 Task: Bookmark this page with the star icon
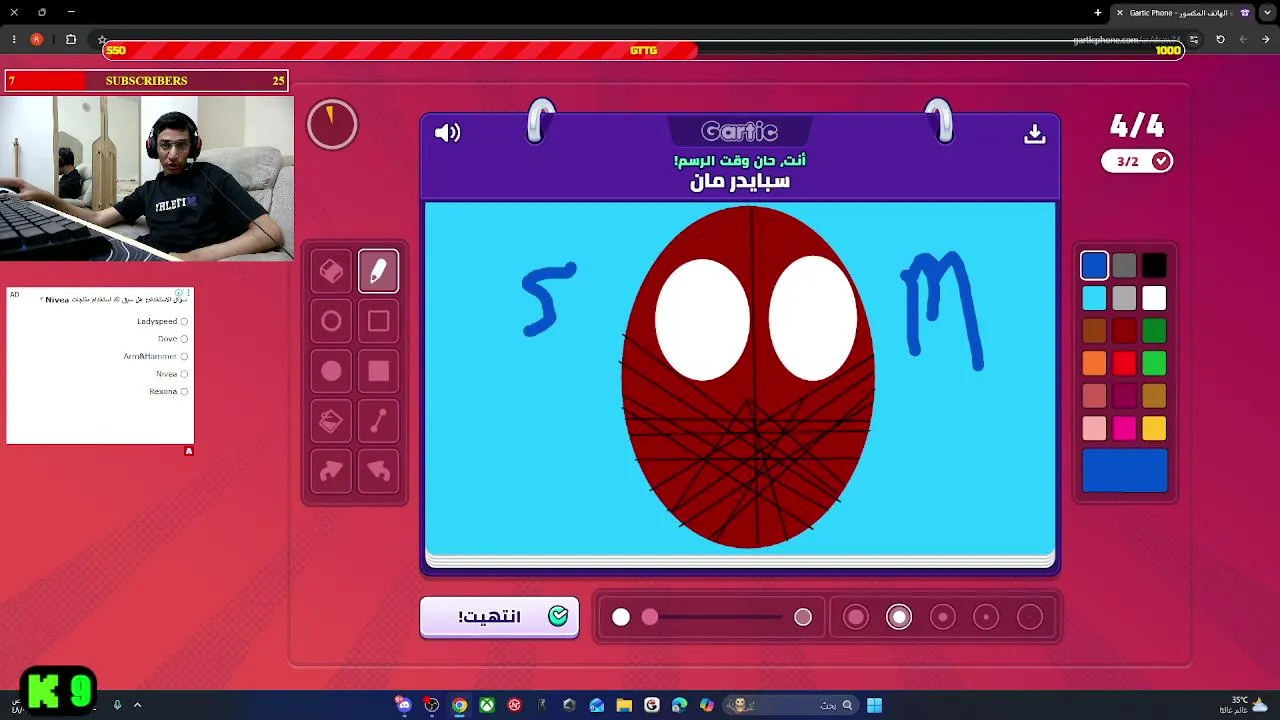pyautogui.click(x=102, y=40)
